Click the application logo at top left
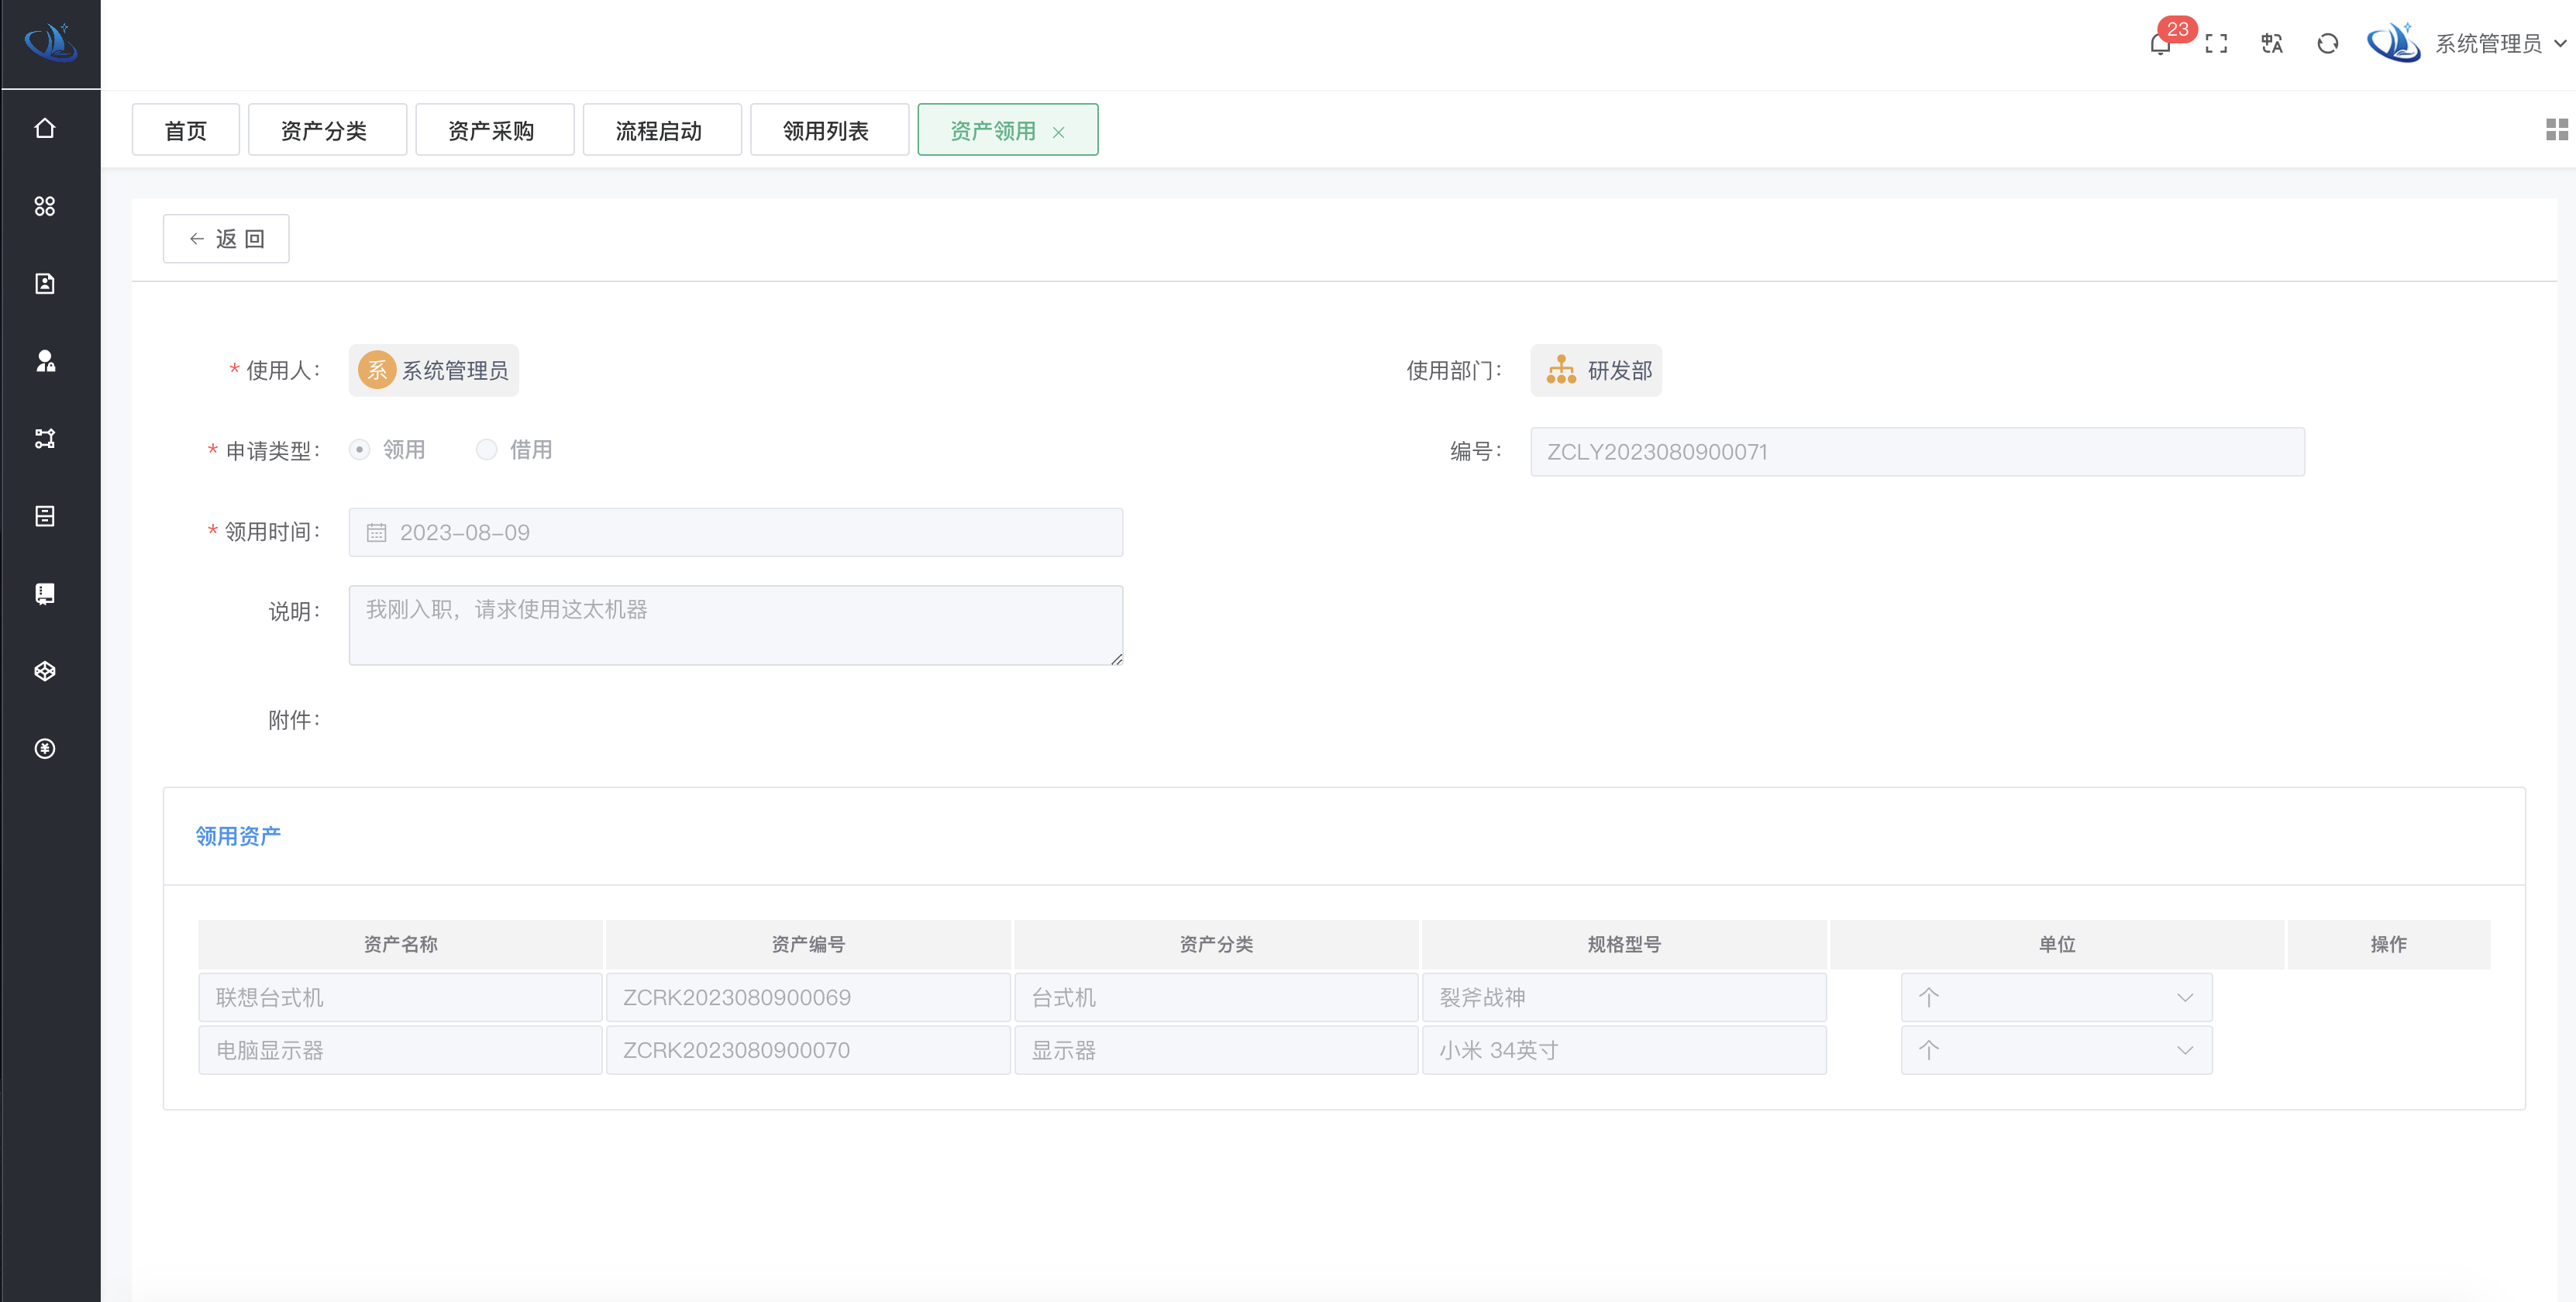The height and width of the screenshot is (1302, 2576). [51, 43]
